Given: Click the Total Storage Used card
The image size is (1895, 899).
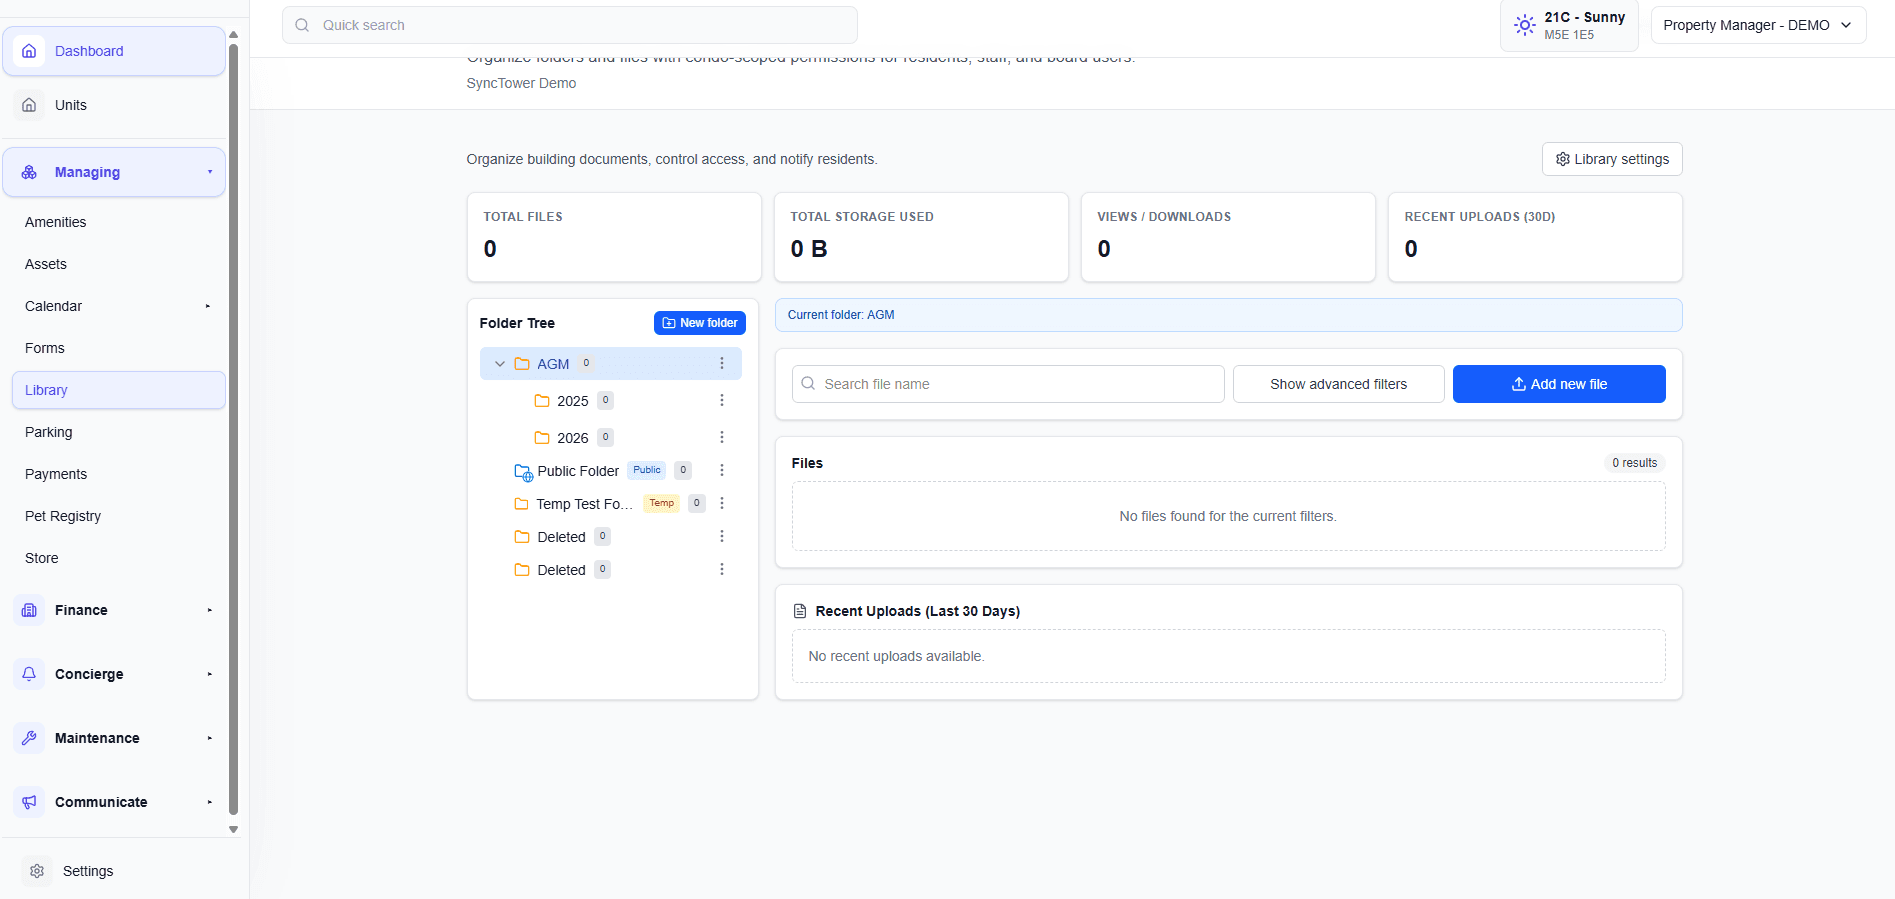Looking at the screenshot, I should pyautogui.click(x=921, y=237).
